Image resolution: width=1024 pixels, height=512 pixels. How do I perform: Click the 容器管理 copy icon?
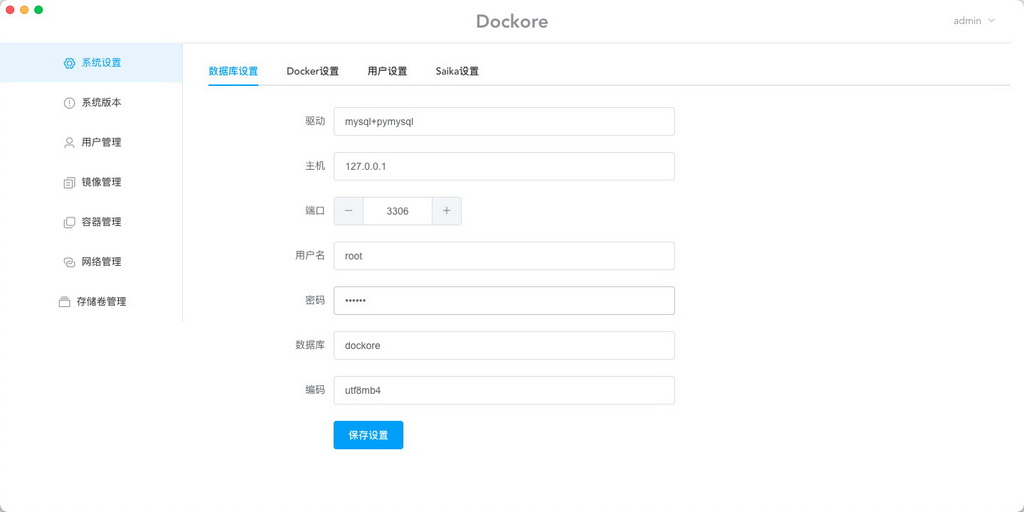tap(69, 222)
